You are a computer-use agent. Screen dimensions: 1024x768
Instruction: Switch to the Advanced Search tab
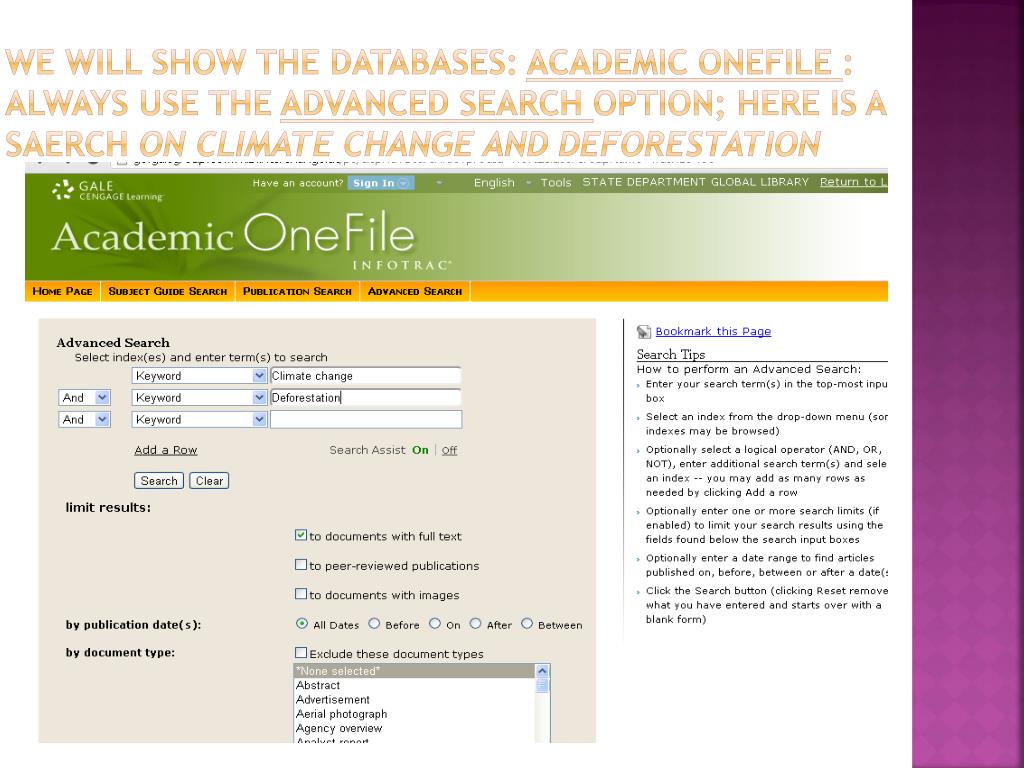[415, 291]
